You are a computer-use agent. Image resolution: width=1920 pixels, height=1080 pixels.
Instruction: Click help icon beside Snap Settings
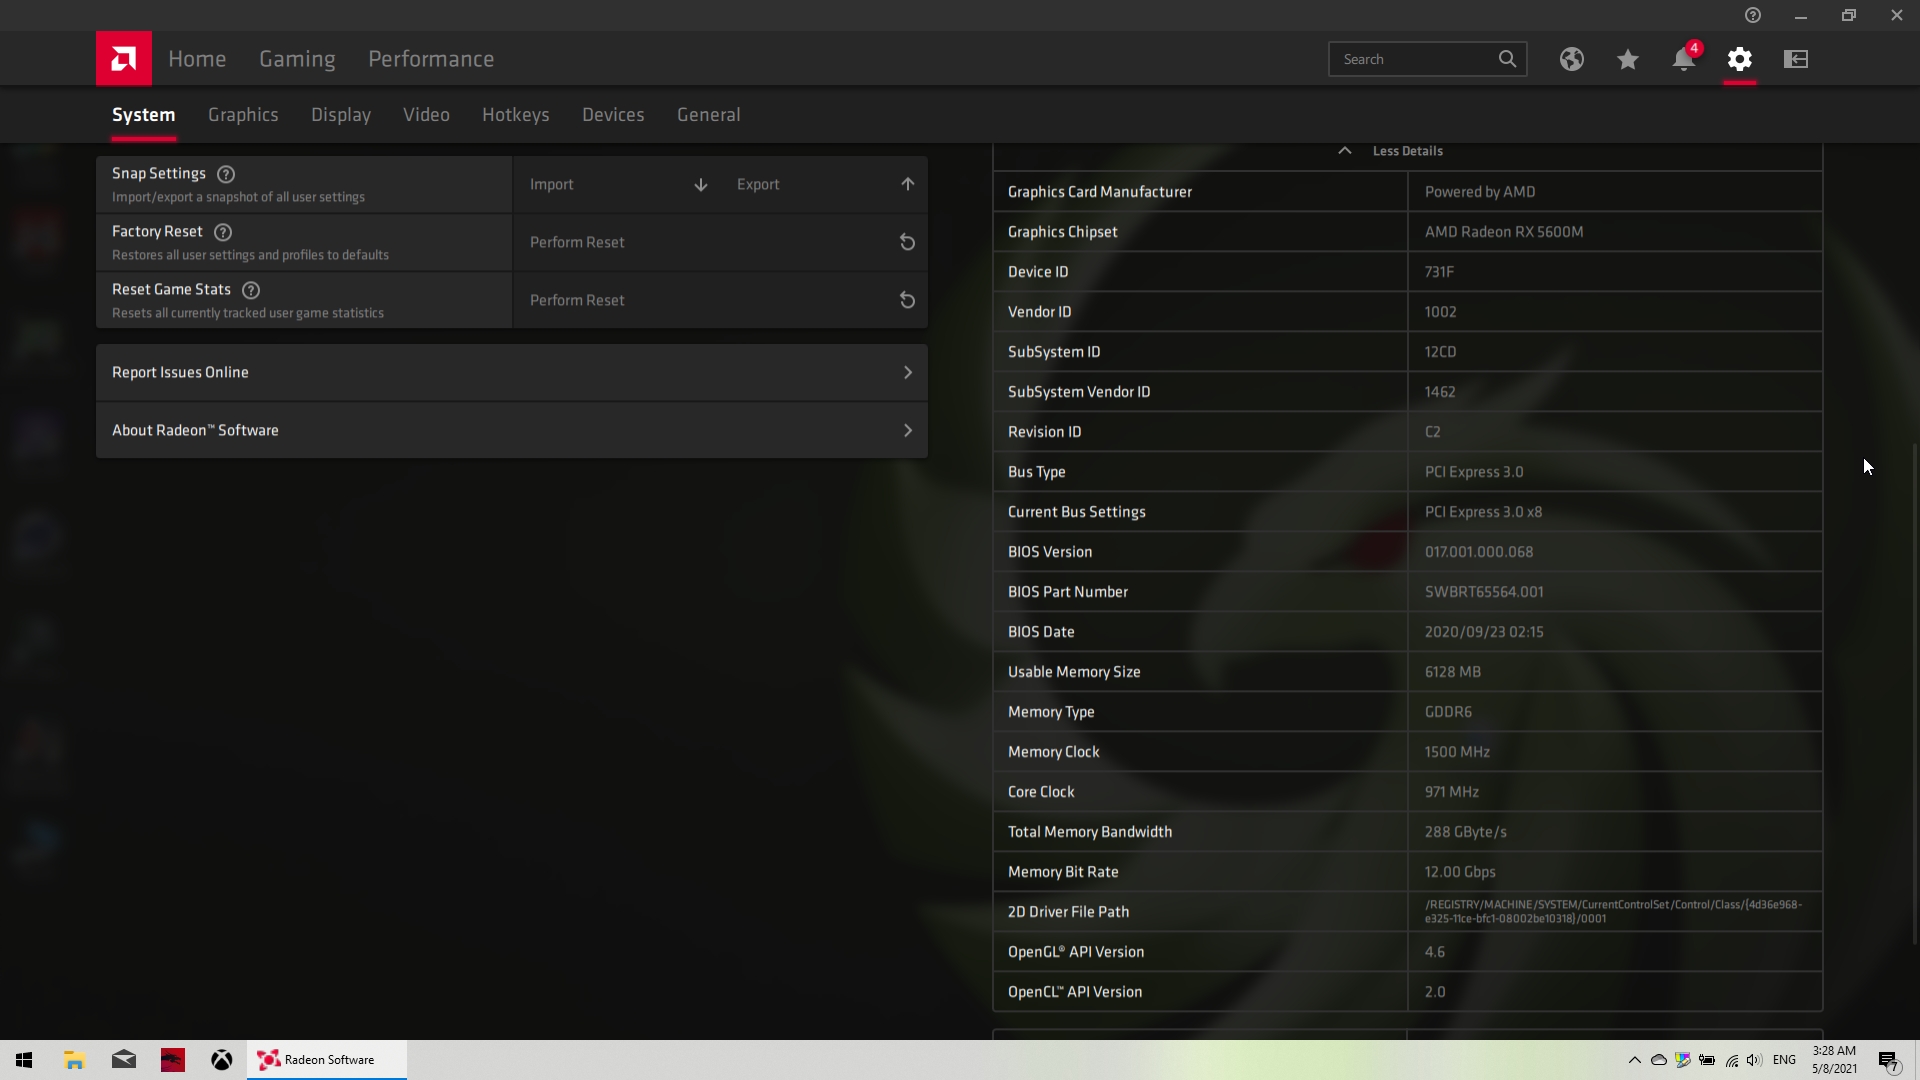pos(226,174)
